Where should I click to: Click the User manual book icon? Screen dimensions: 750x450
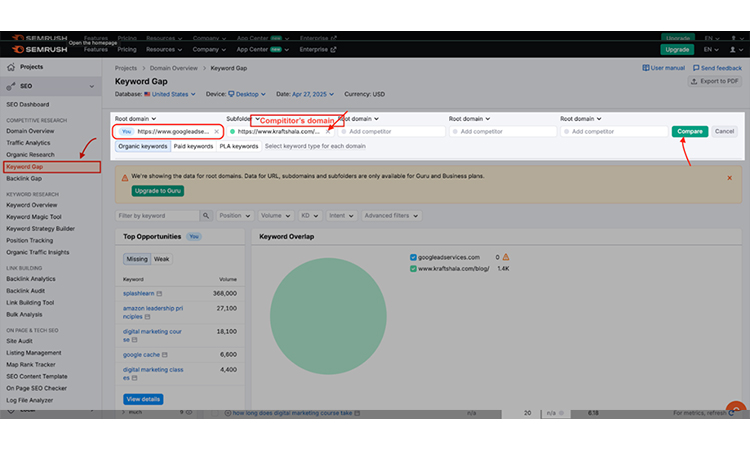[x=645, y=68]
